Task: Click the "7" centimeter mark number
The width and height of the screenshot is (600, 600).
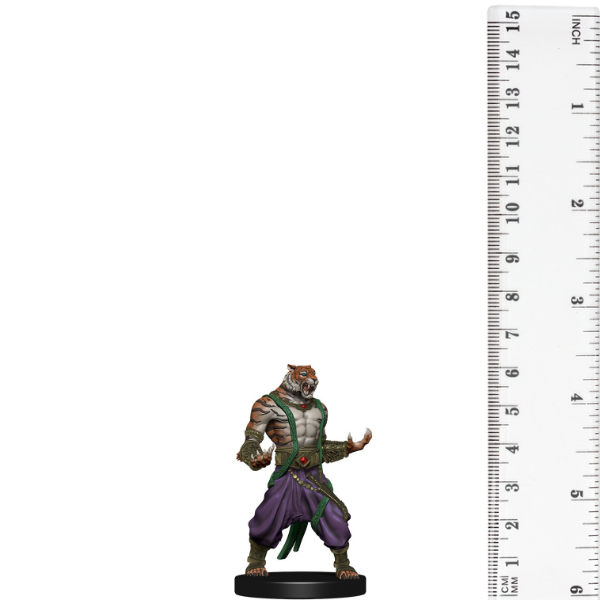Action: (513, 334)
